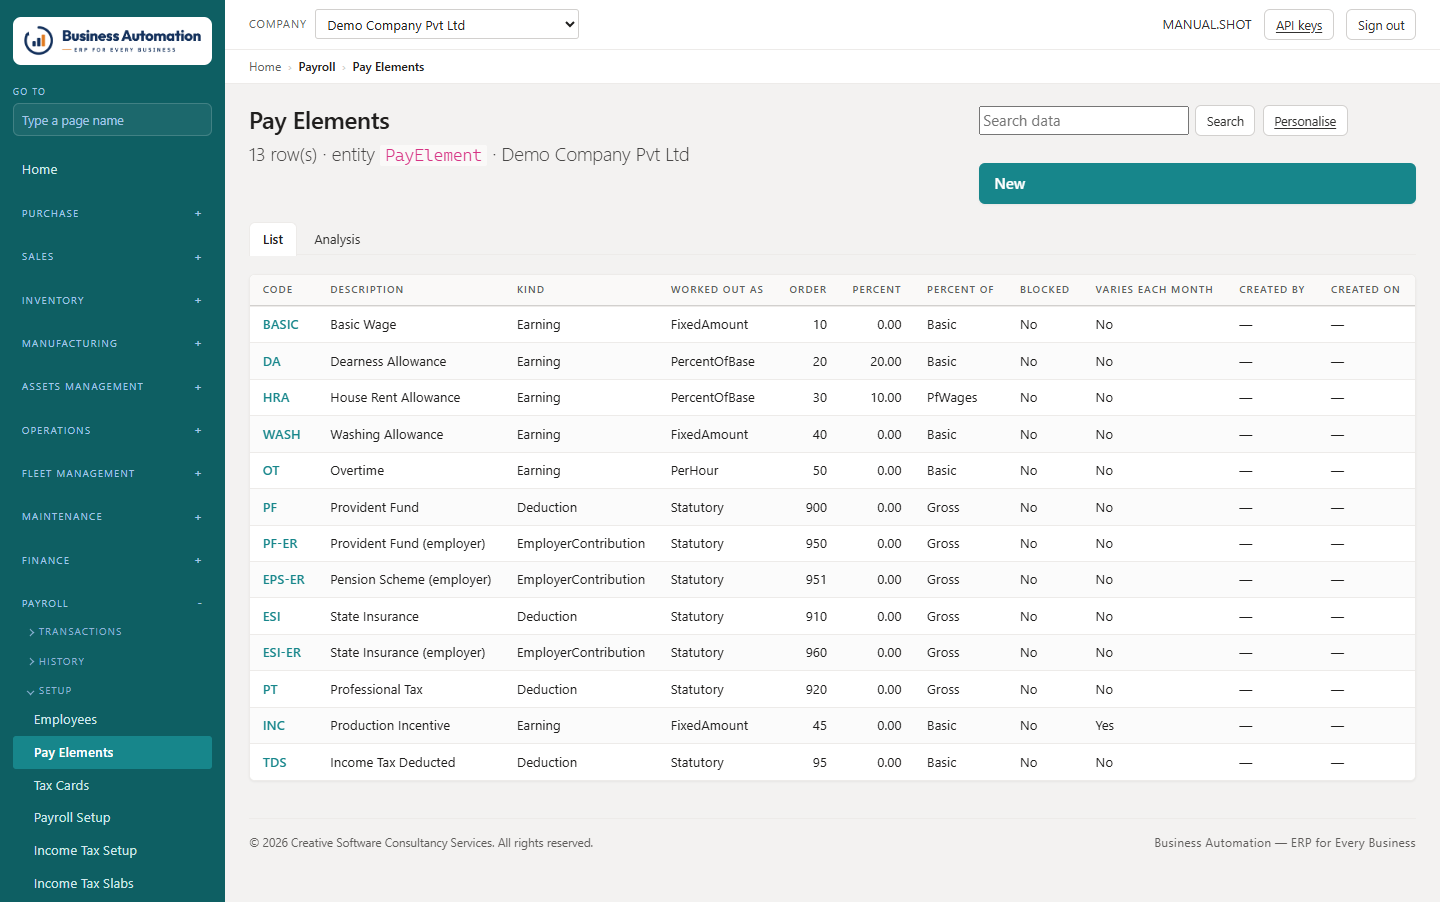Open the INC pay element
Viewport: 1440px width, 902px height.
point(274,726)
